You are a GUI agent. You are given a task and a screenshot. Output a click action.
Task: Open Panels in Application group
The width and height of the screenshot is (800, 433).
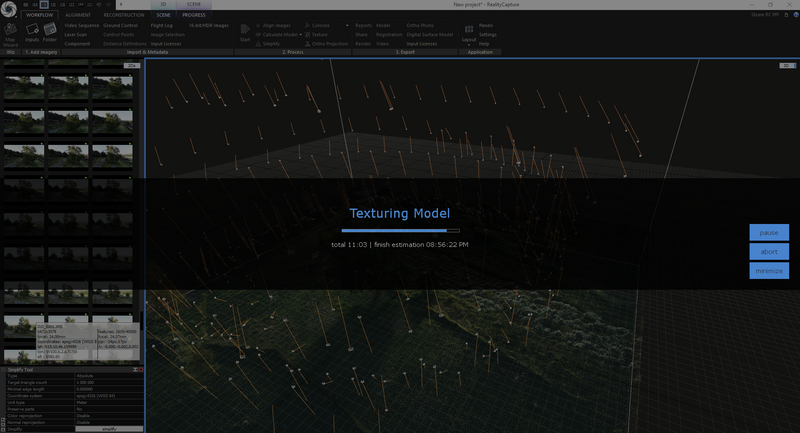(486, 26)
